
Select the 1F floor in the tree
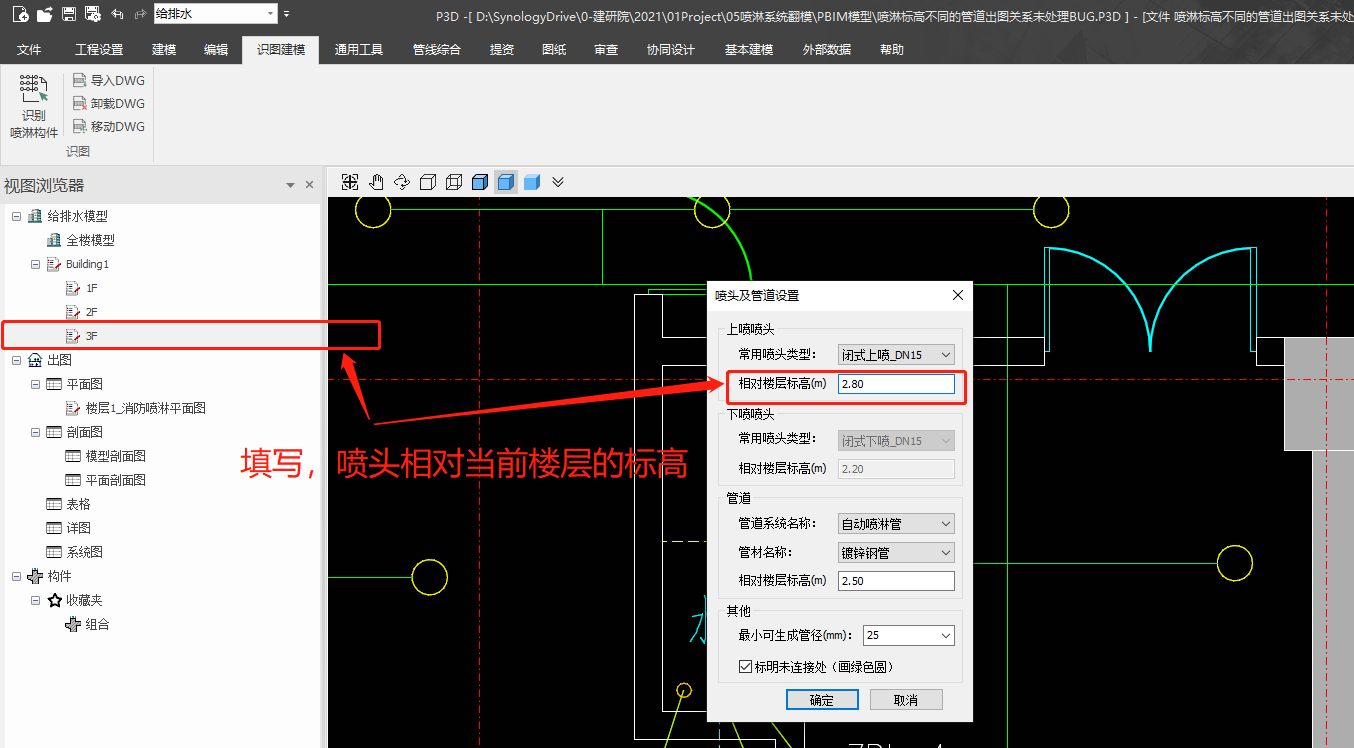click(92, 288)
